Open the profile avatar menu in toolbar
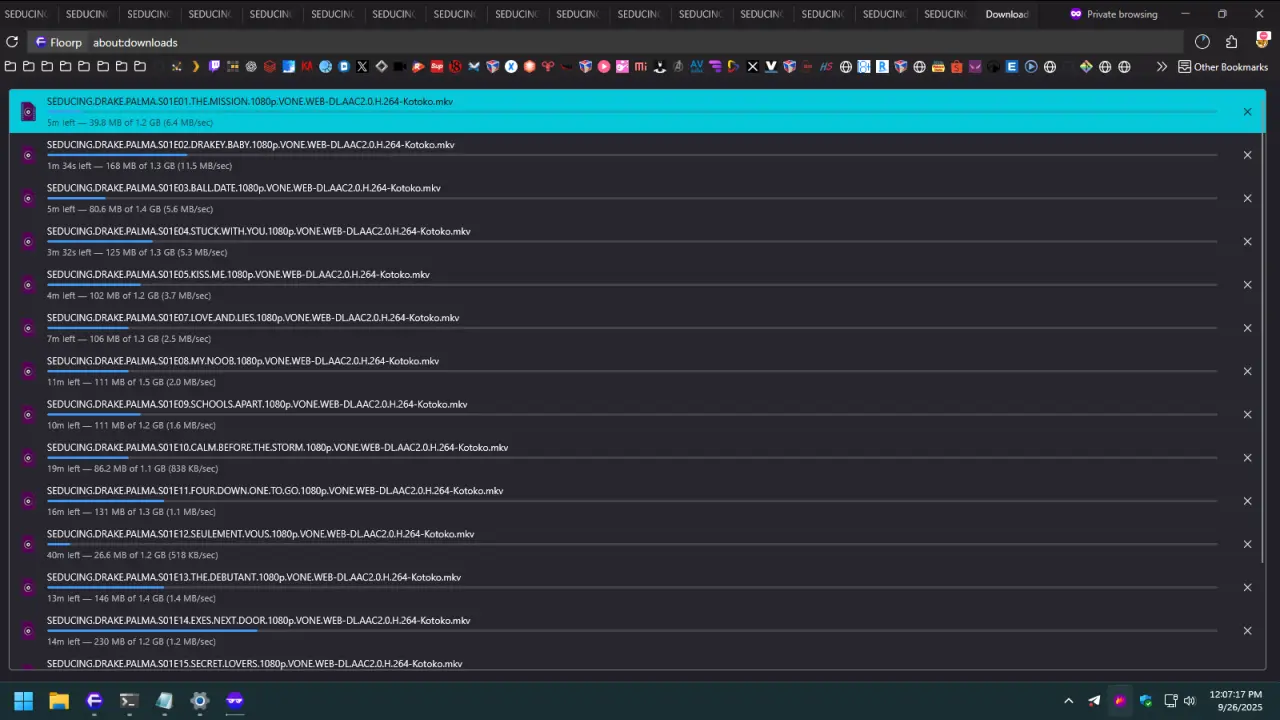 [x=1262, y=42]
